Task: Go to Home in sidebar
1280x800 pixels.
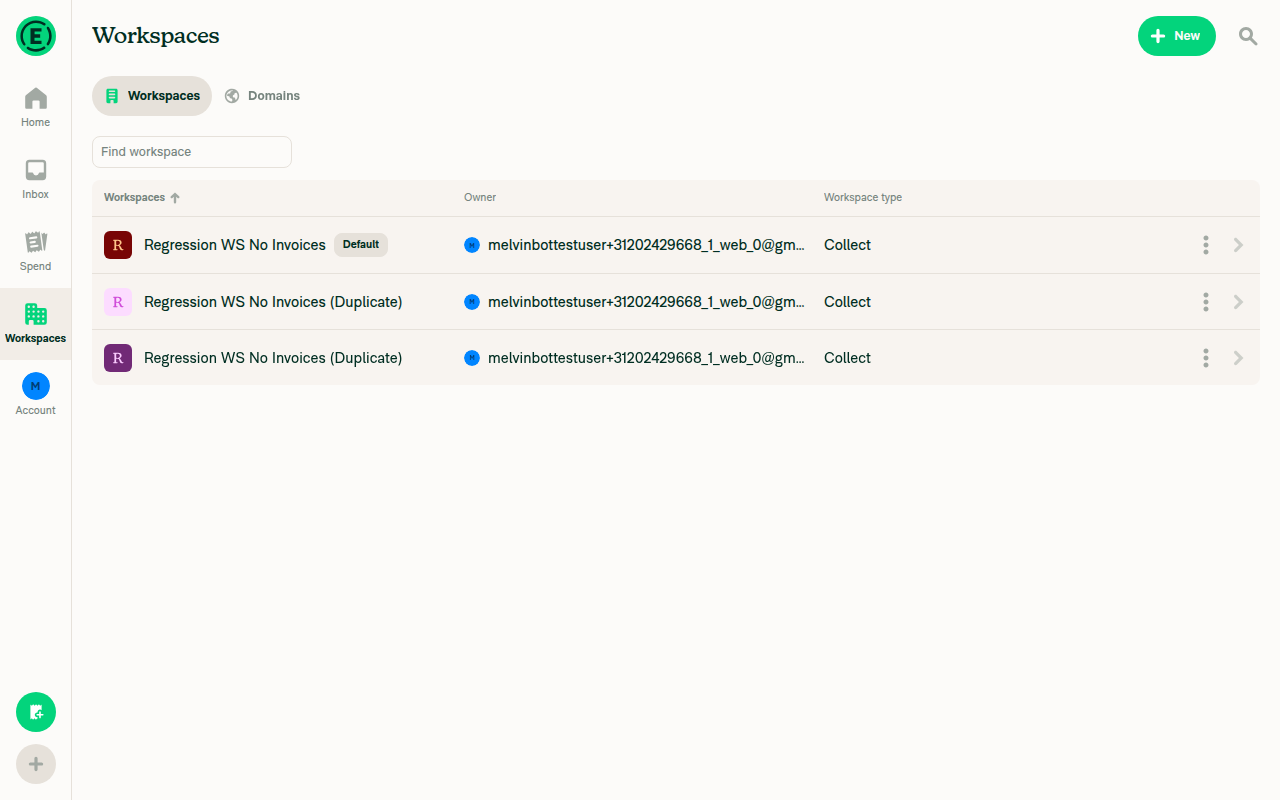Action: click(x=36, y=108)
